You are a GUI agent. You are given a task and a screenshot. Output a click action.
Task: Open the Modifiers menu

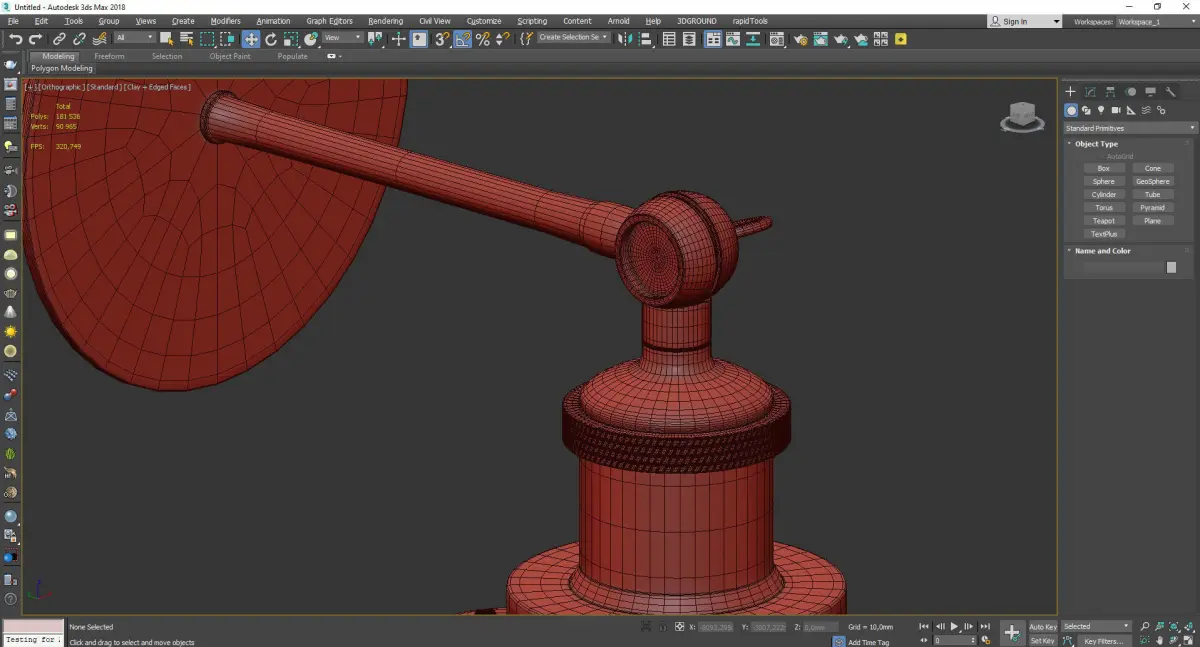coord(225,21)
